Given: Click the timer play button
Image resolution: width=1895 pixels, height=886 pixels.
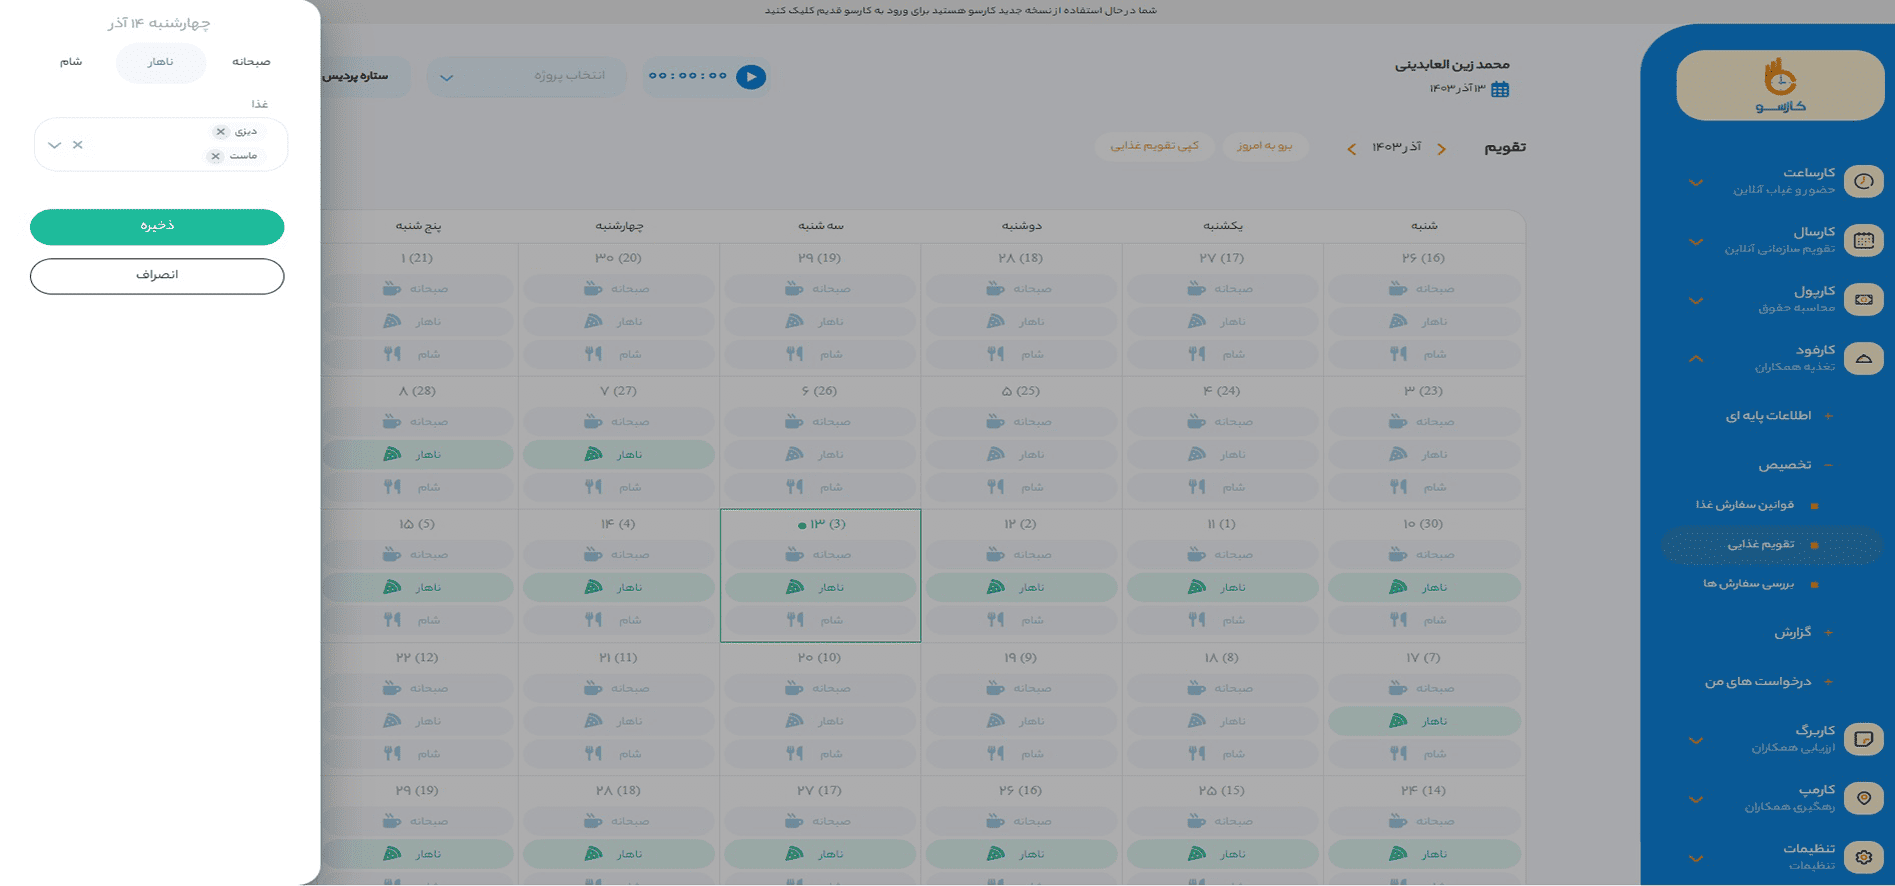Looking at the screenshot, I should click(751, 77).
